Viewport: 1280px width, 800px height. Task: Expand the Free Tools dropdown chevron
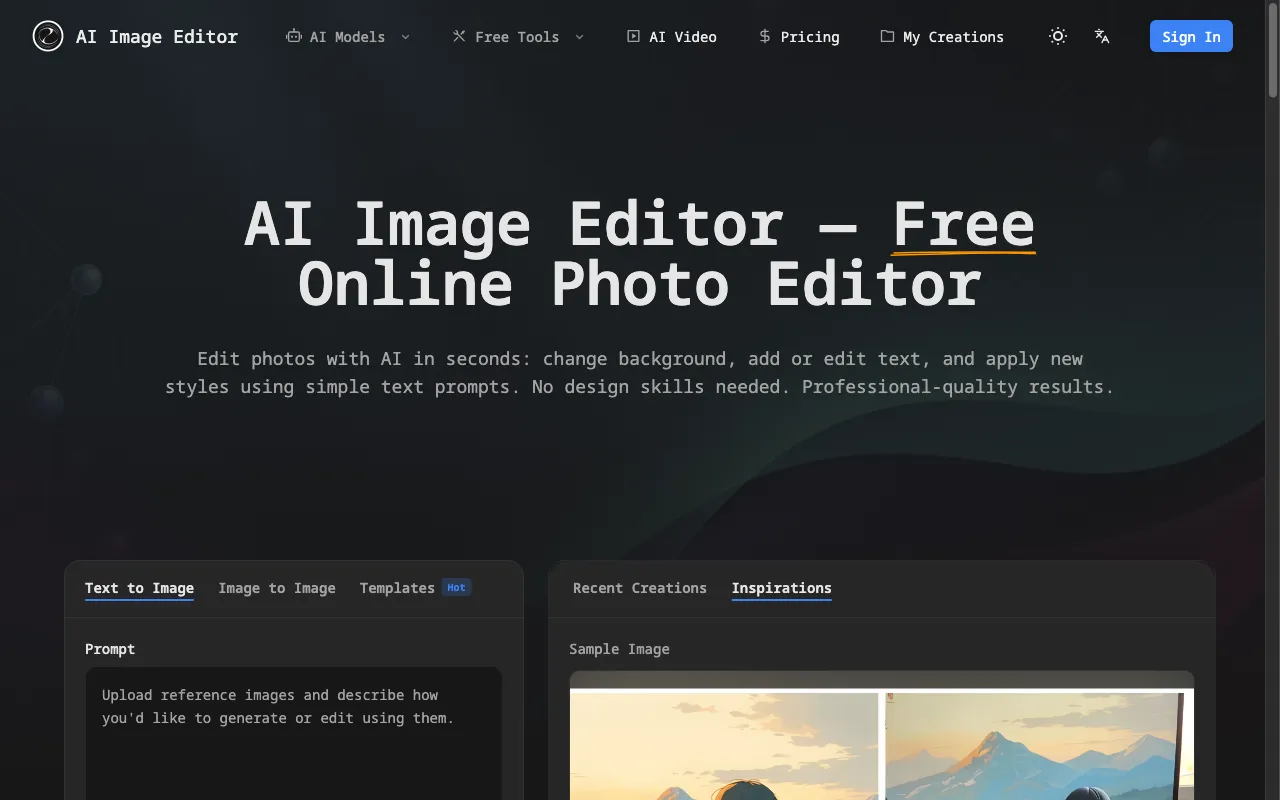(x=579, y=37)
